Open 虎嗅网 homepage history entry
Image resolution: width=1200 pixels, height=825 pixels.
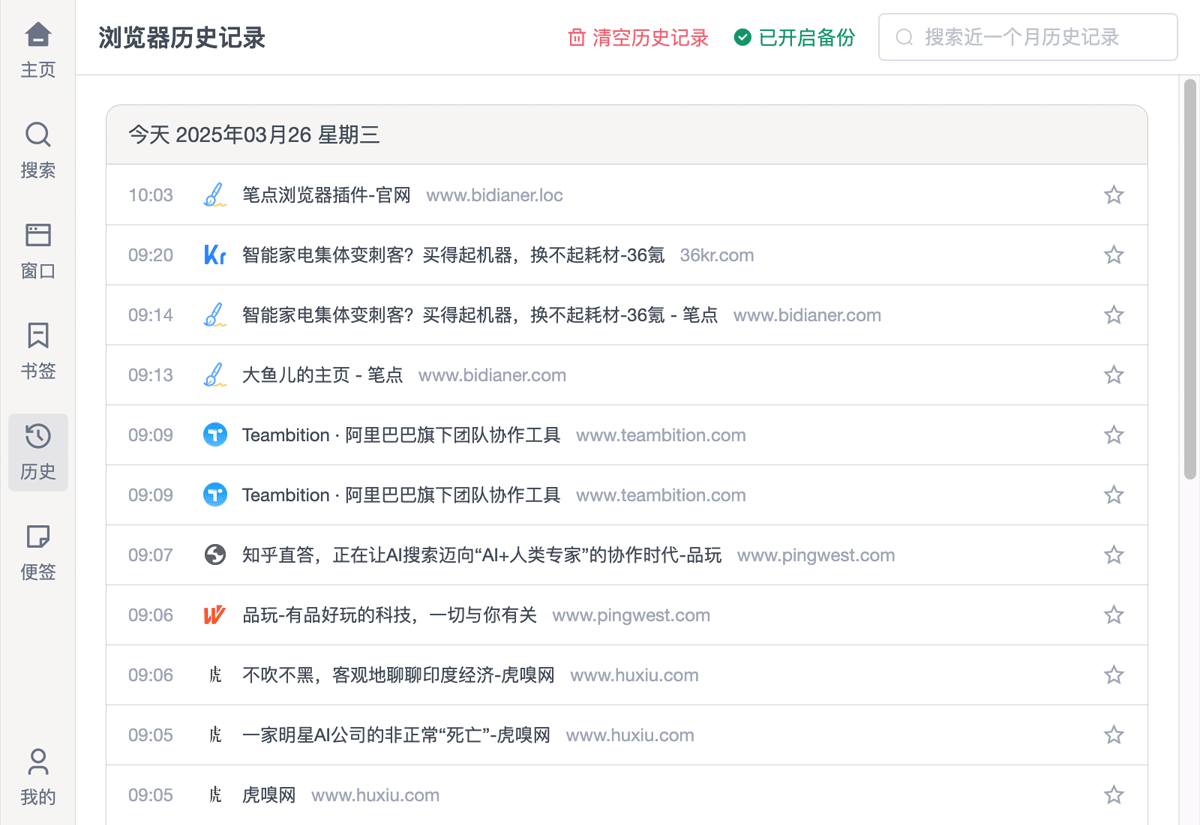tap(269, 795)
